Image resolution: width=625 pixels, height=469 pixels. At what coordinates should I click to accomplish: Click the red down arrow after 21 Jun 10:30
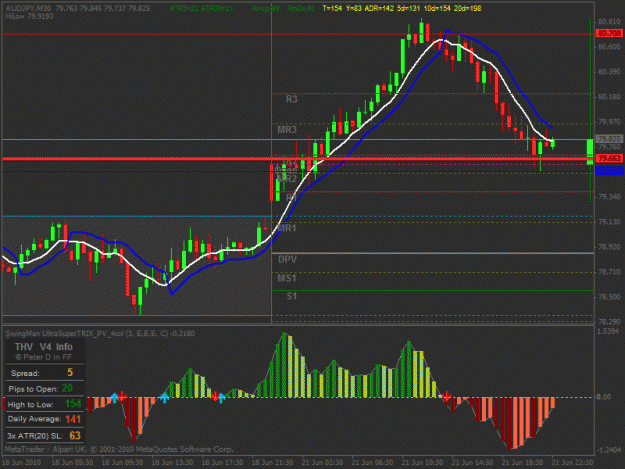click(446, 396)
